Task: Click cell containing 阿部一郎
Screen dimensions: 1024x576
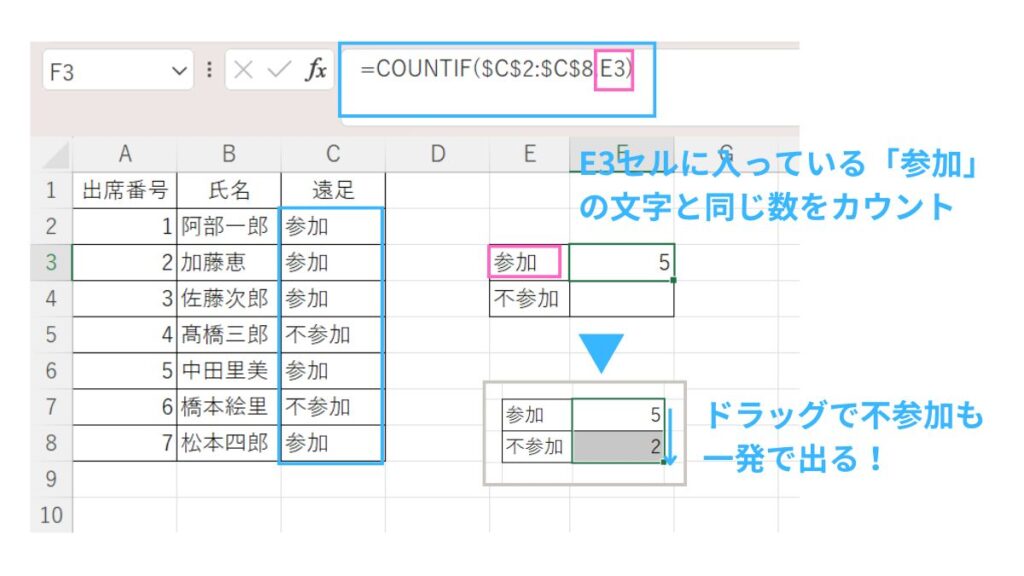Action: point(229,227)
